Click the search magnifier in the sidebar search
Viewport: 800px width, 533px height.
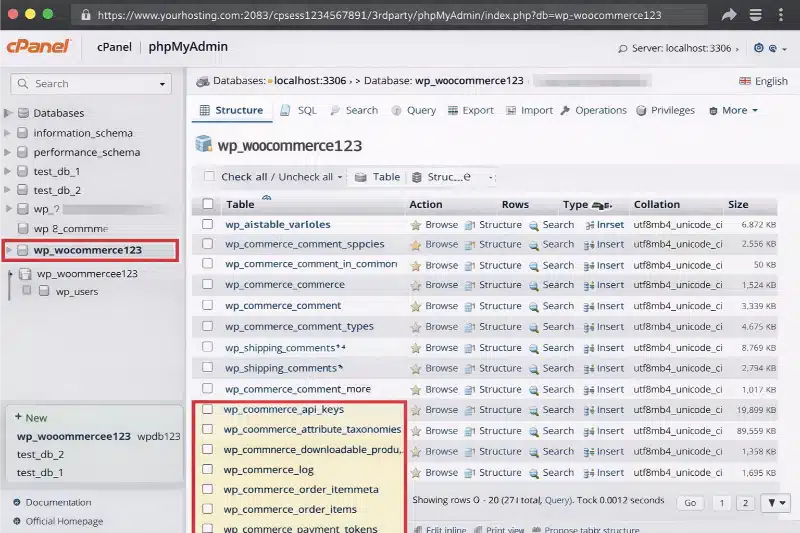[22, 83]
